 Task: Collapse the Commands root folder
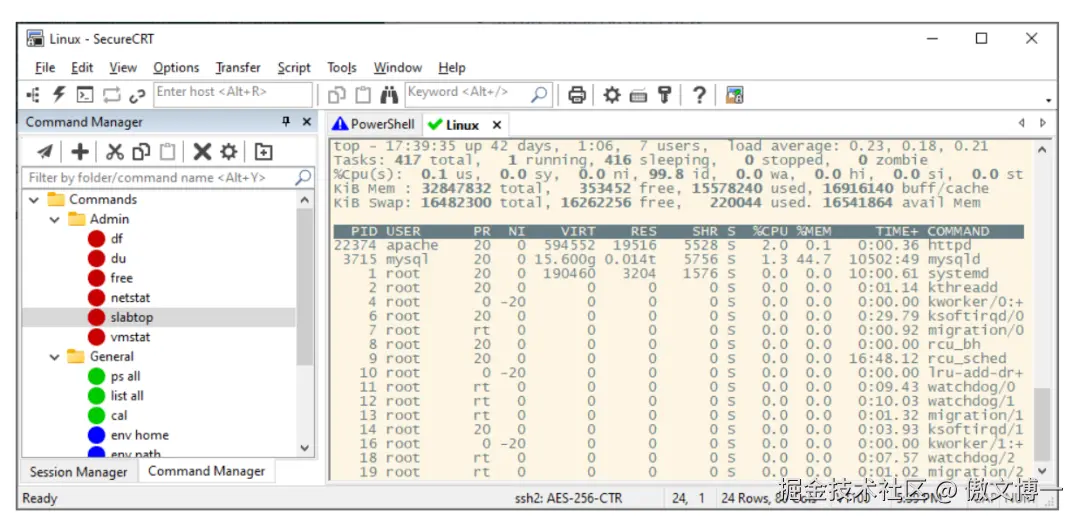click(x=34, y=200)
